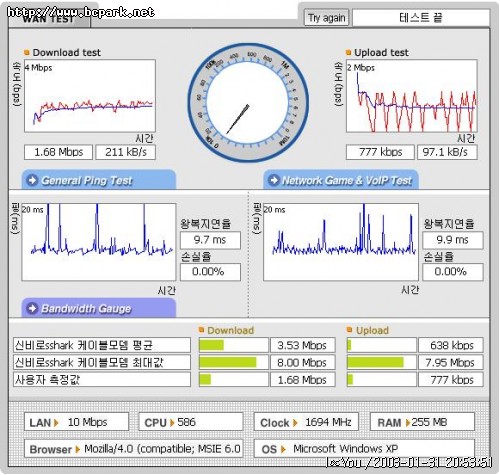
Task: Click the orange bullet beside Upload test
Action: 349,52
